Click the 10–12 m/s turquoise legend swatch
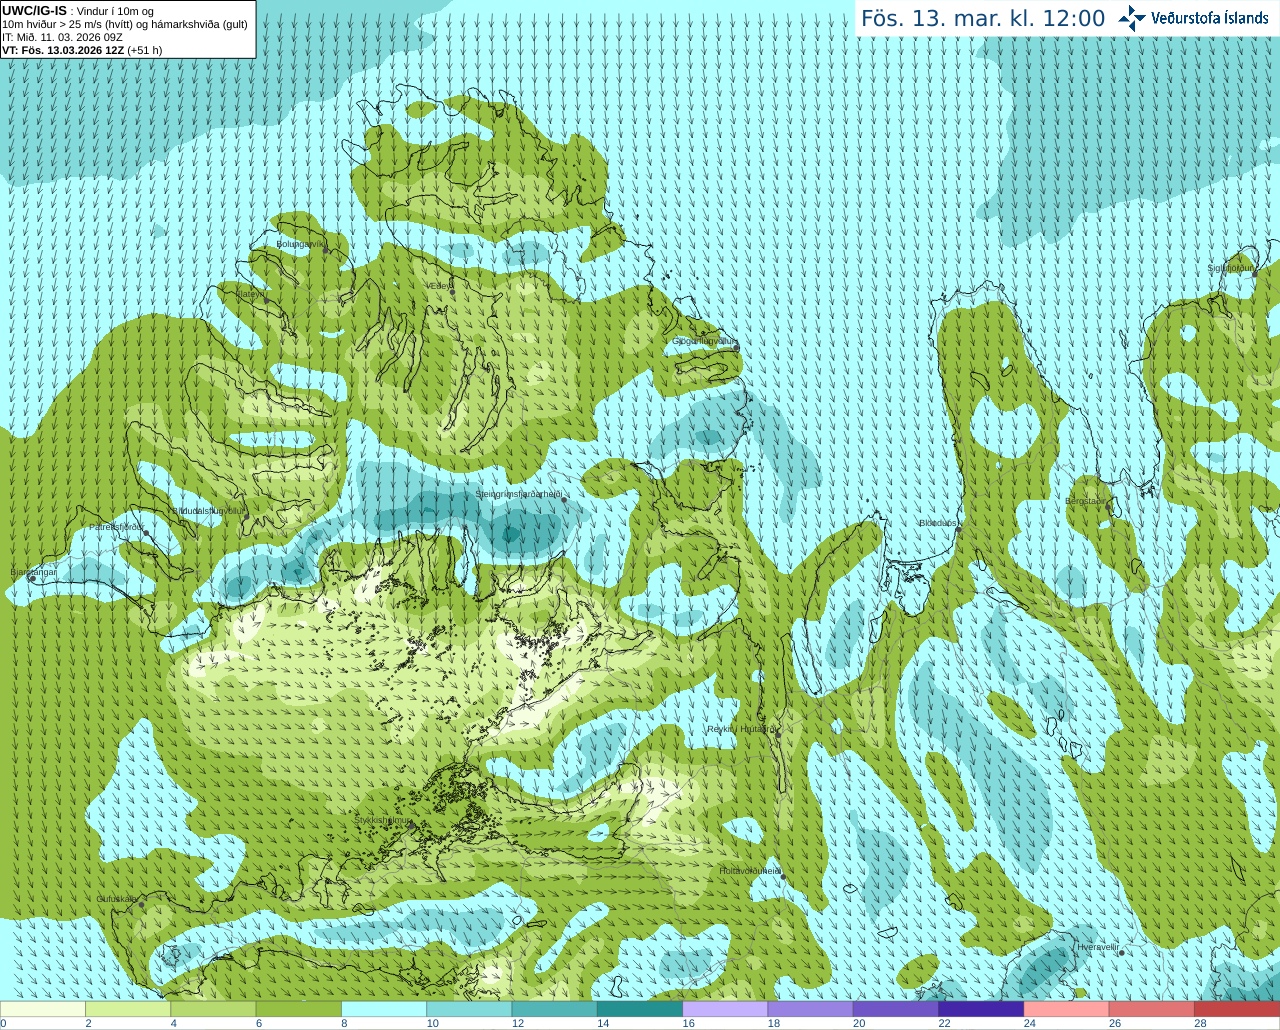The height and width of the screenshot is (1030, 1280). pyautogui.click(x=469, y=1009)
